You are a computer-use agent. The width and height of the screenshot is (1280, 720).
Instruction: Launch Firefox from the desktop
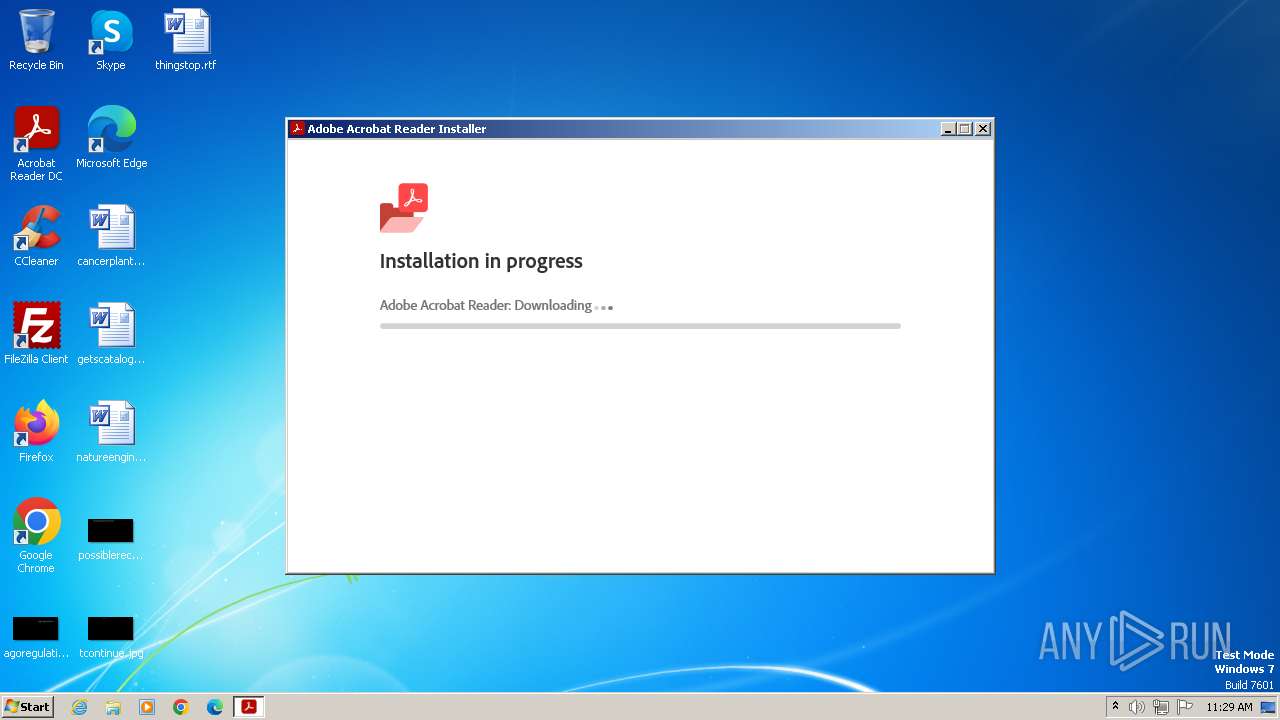click(36, 432)
